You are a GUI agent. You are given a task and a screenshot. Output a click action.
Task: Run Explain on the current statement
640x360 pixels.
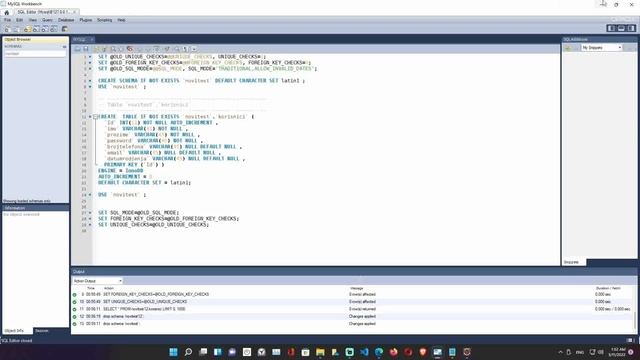(x=113, y=49)
